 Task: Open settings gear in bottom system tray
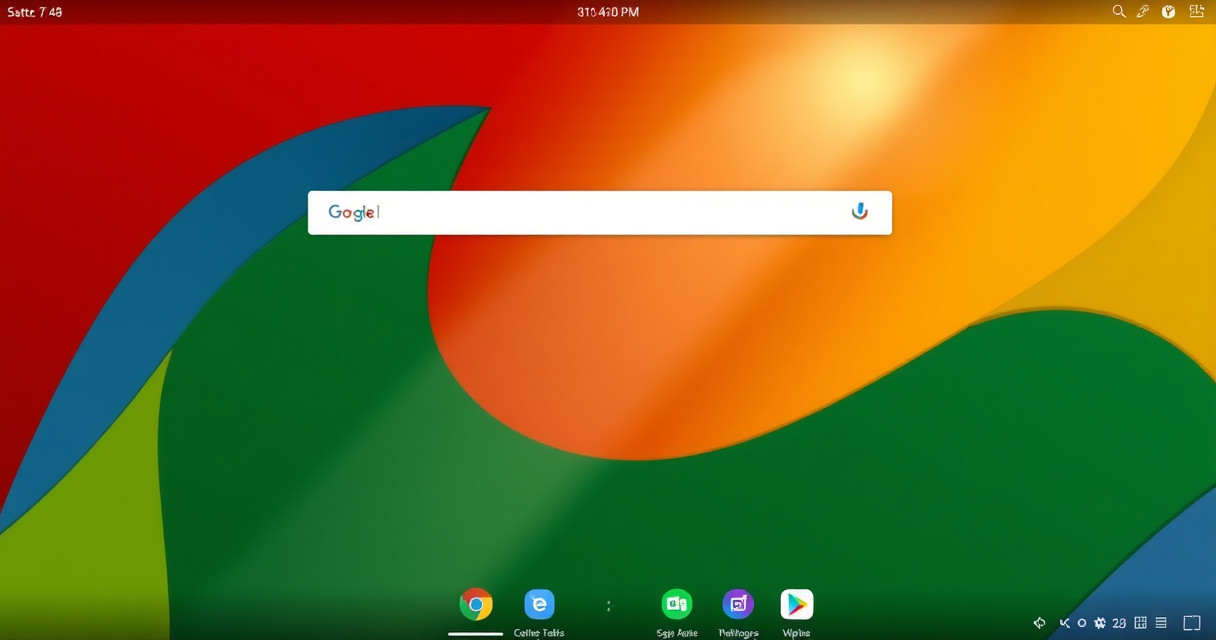(x=1100, y=623)
